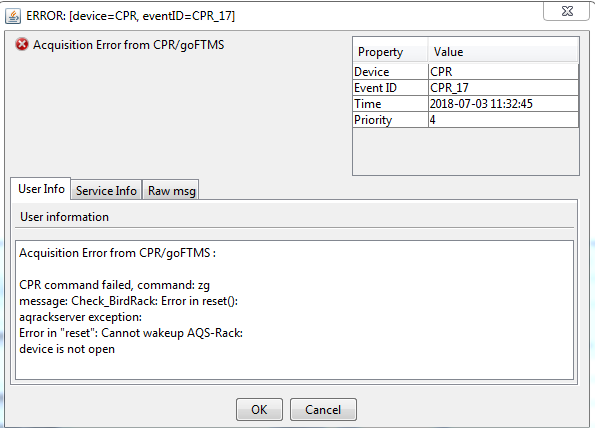Click the CPR device value cell
This screenshot has width=595, height=428.
click(x=504, y=72)
